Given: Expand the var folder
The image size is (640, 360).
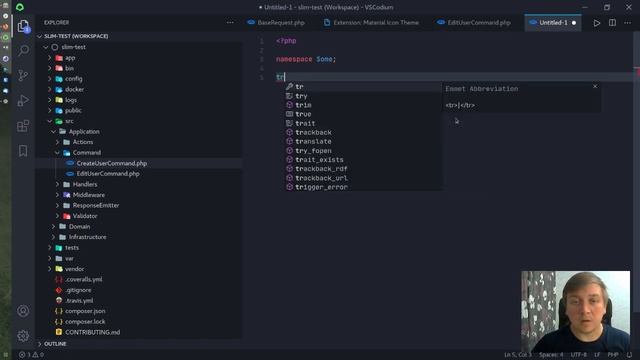Looking at the screenshot, I should [140, 258].
